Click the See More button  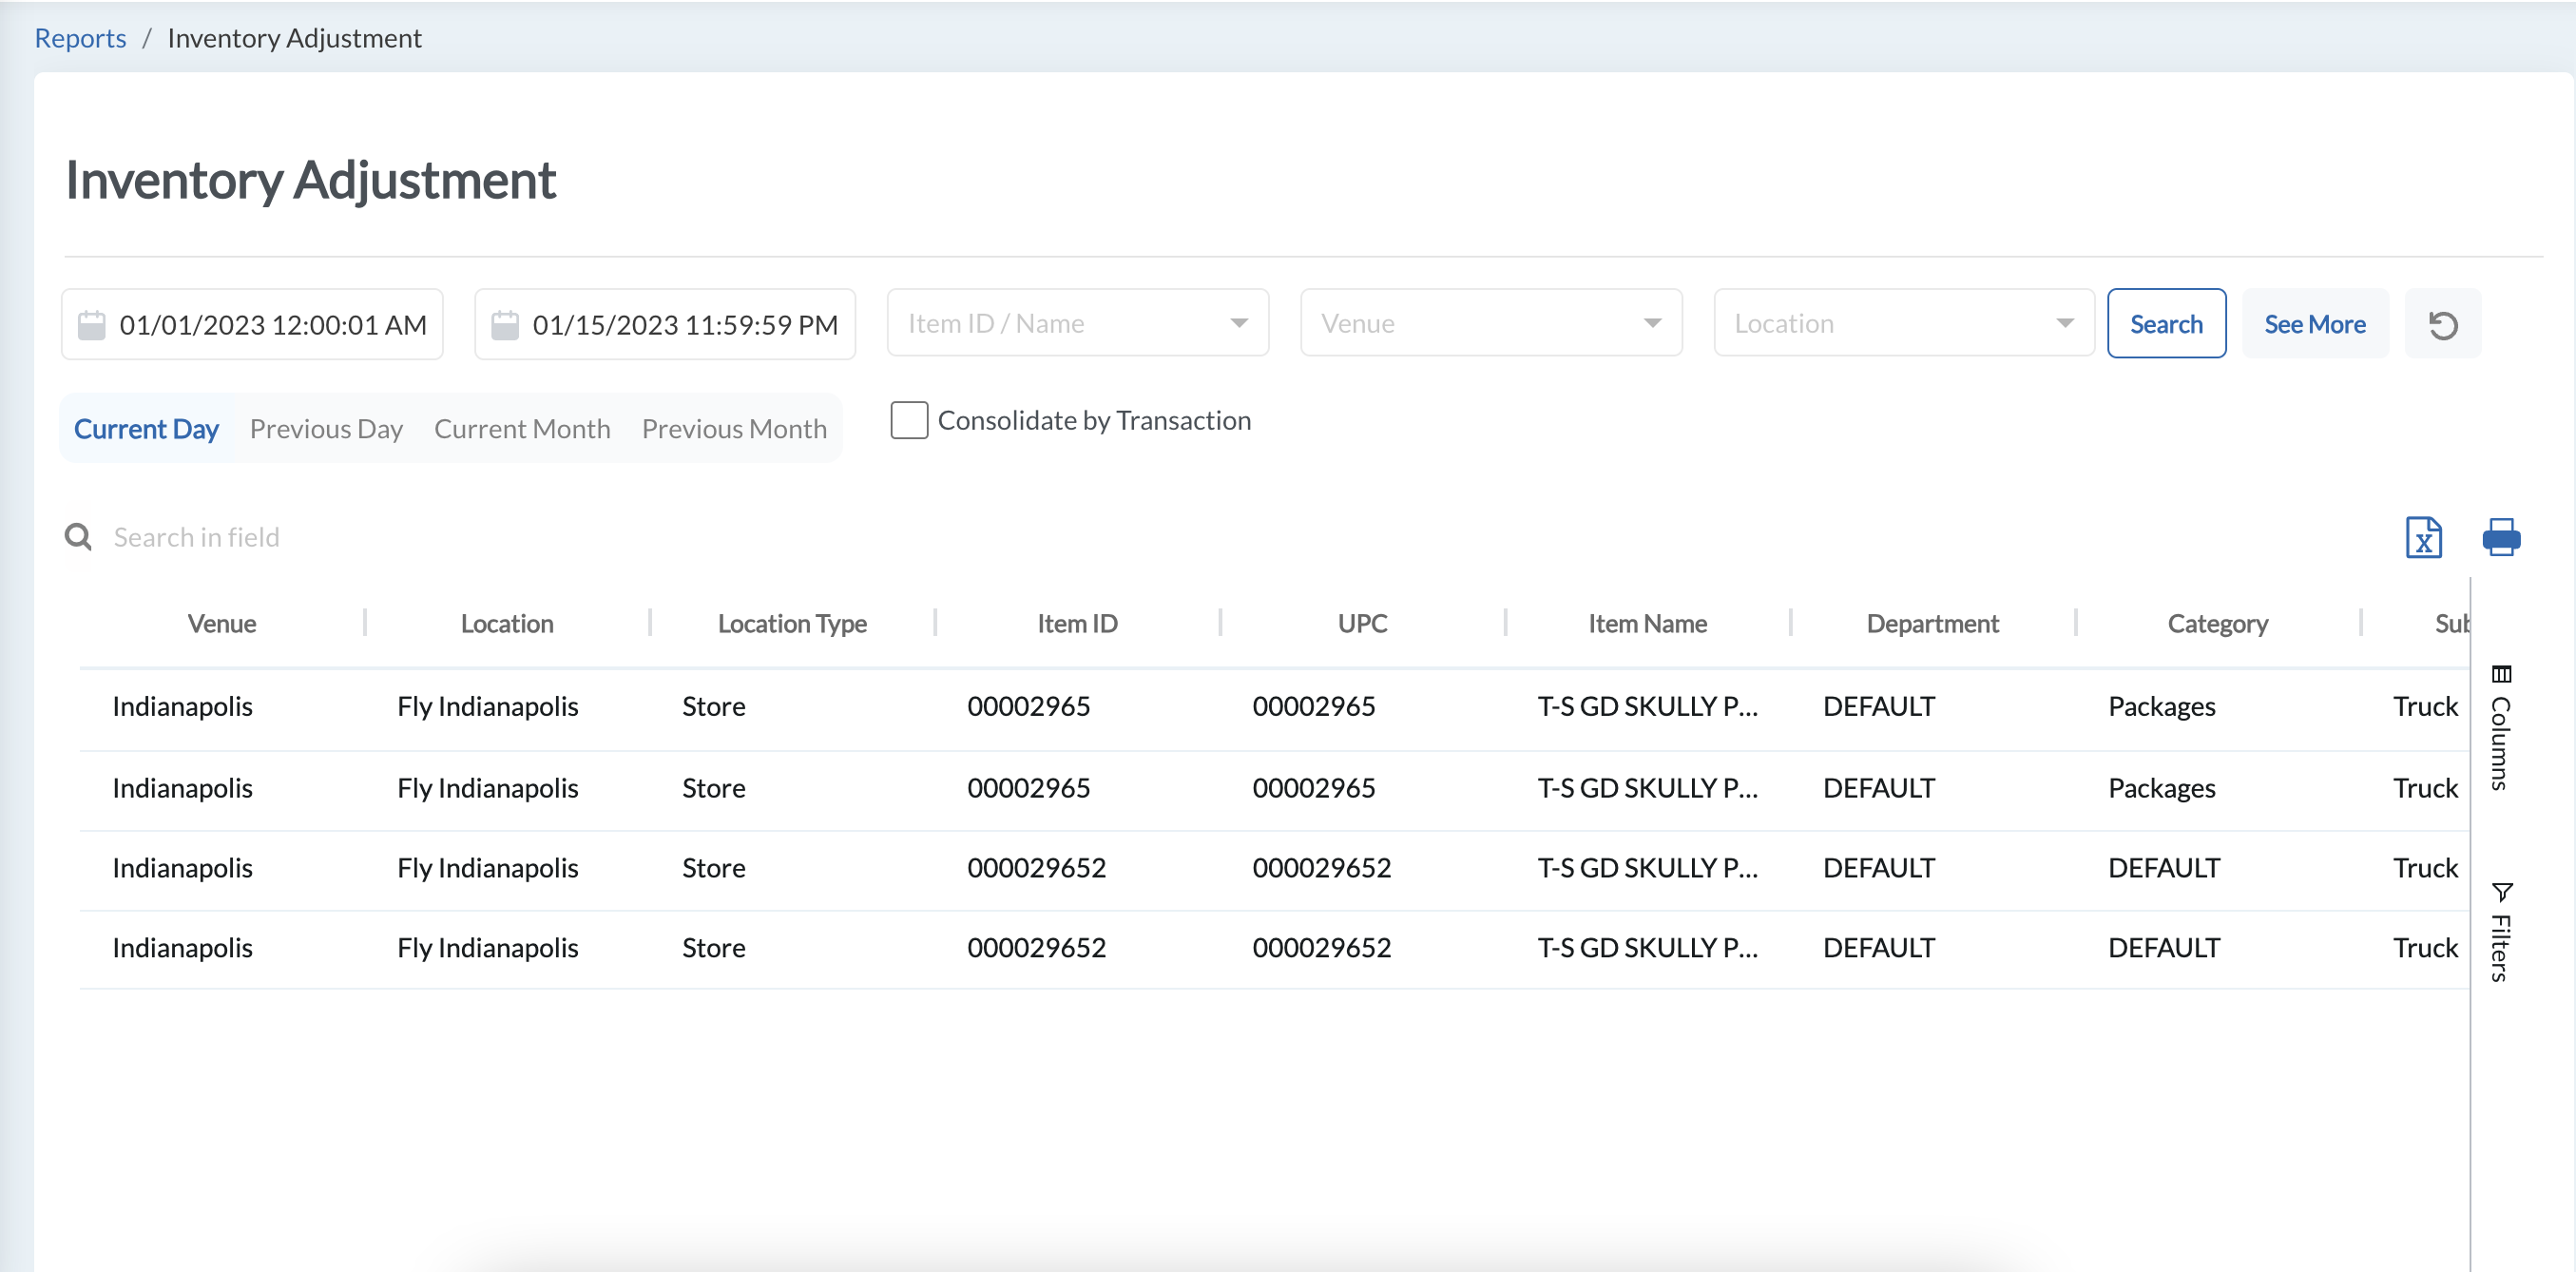(x=2315, y=323)
